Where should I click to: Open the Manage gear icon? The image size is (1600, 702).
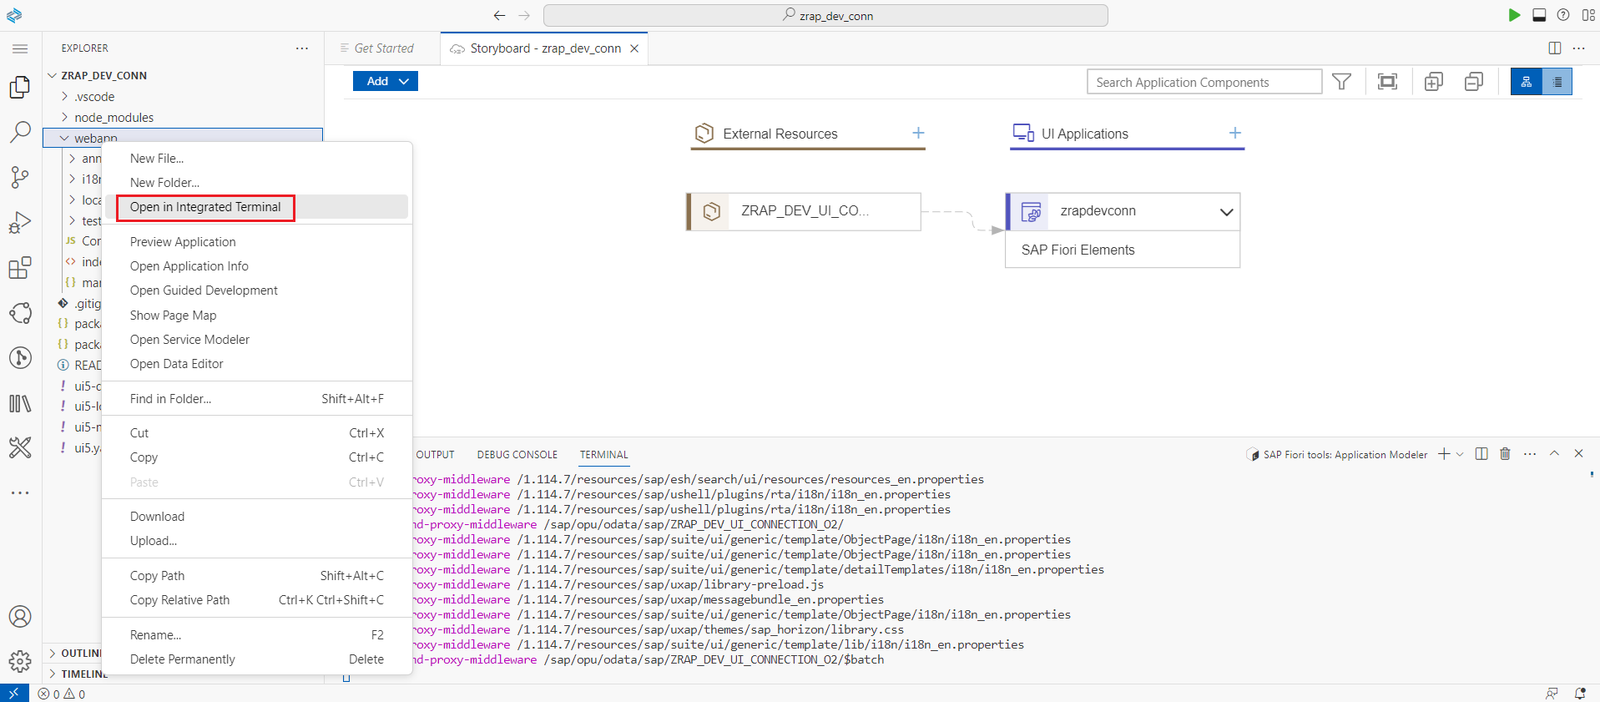point(20,661)
